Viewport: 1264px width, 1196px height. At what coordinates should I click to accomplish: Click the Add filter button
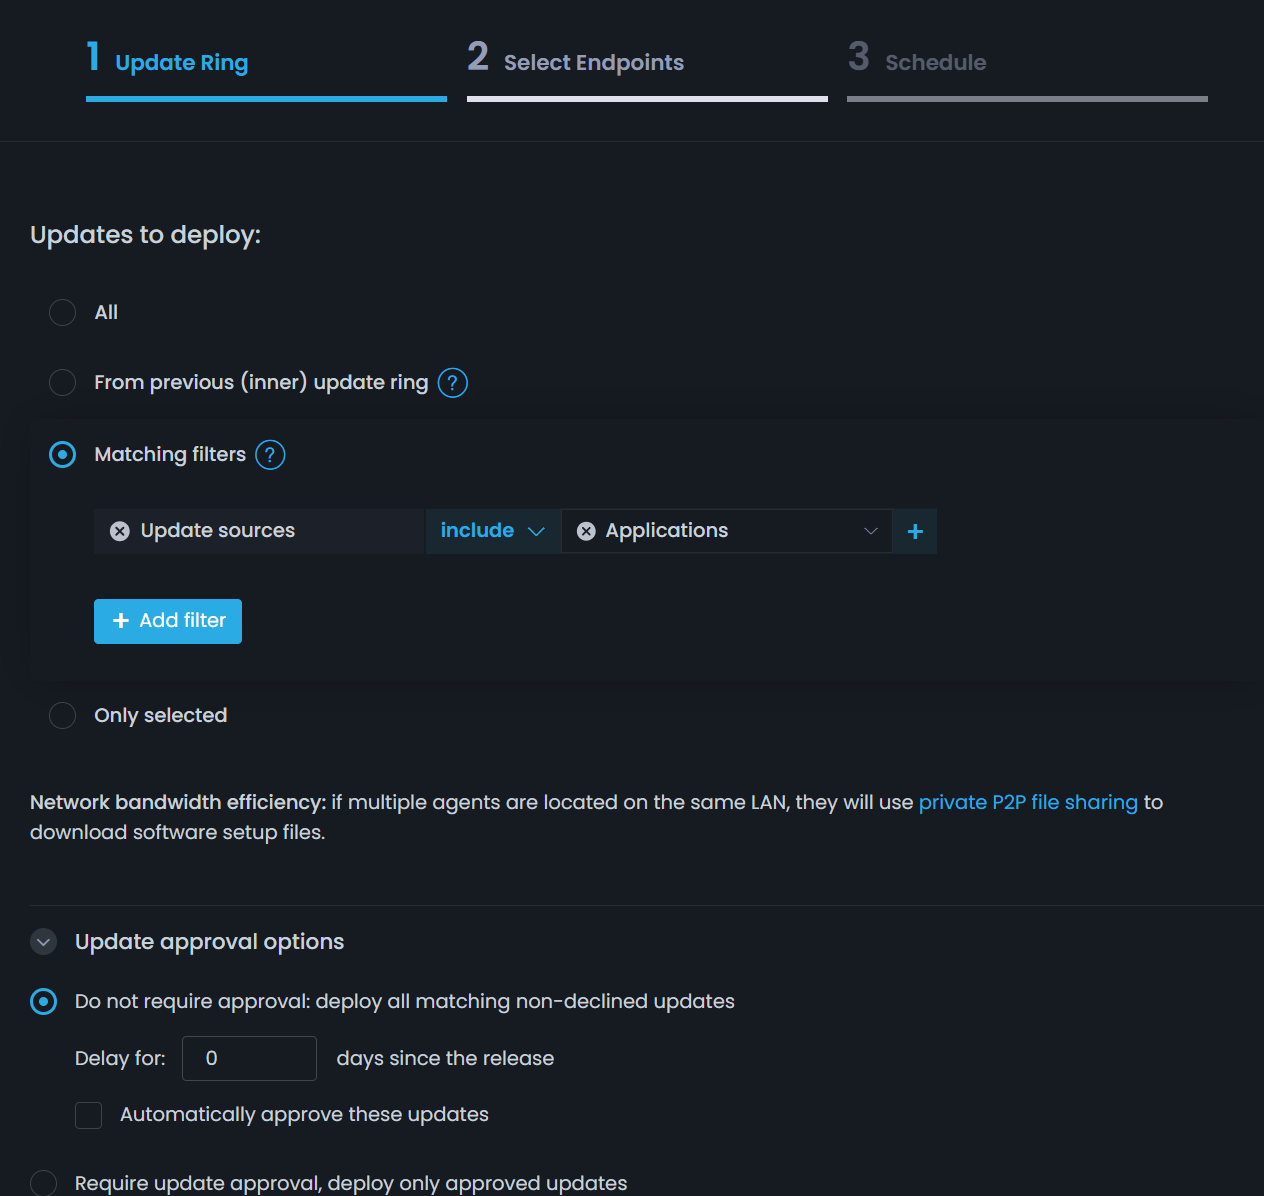[x=167, y=621]
